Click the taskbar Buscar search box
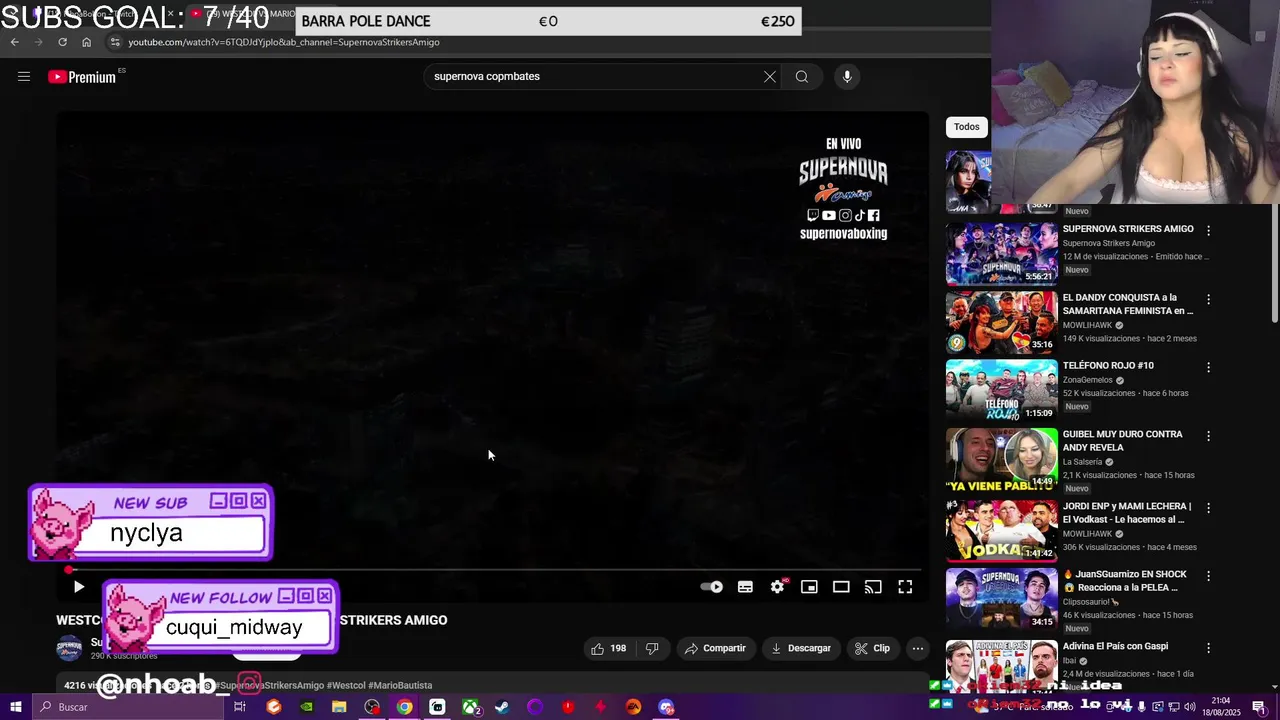Screen dimensions: 1280x720 127,707
